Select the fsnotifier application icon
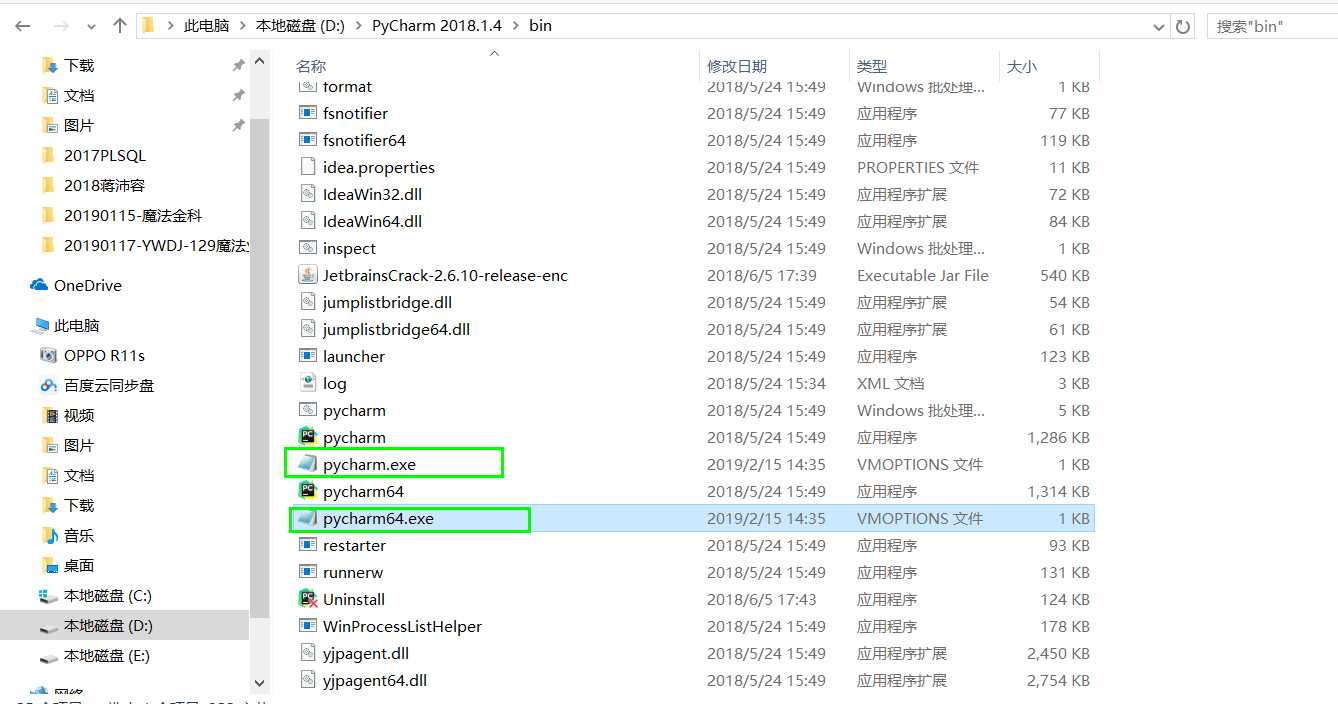This screenshot has height=704, width=1338. tap(308, 113)
